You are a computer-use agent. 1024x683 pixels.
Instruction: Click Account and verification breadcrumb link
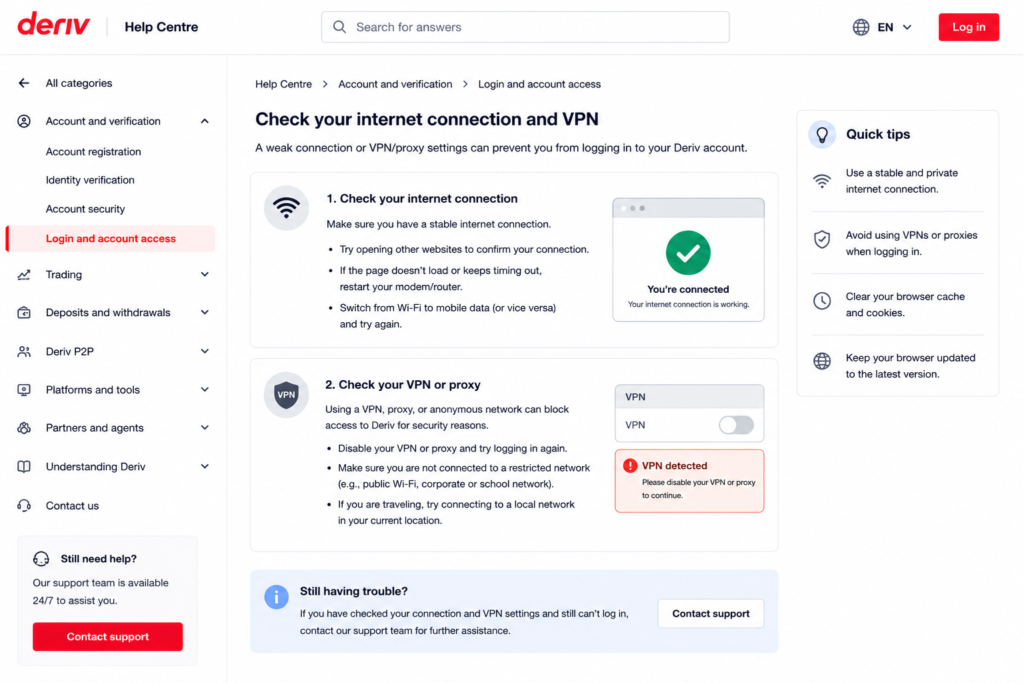pos(395,84)
